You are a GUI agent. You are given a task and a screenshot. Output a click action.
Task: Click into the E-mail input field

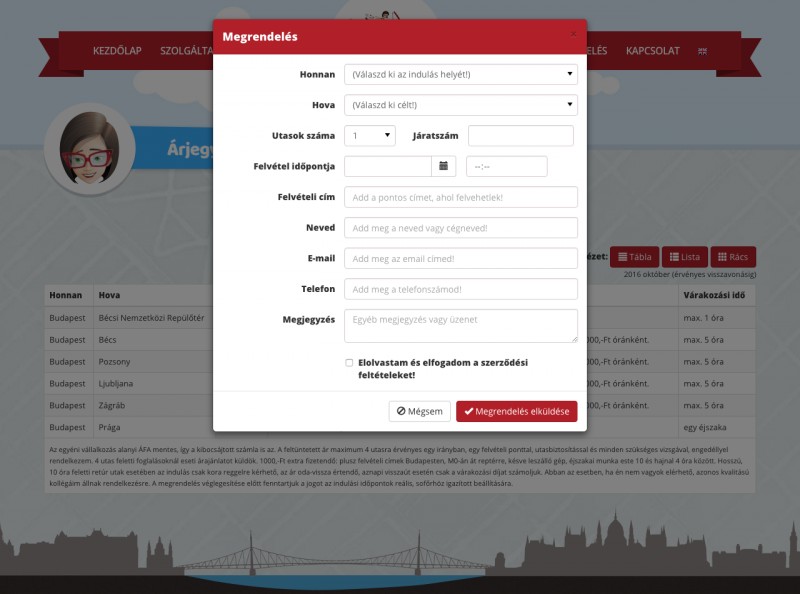(460, 258)
